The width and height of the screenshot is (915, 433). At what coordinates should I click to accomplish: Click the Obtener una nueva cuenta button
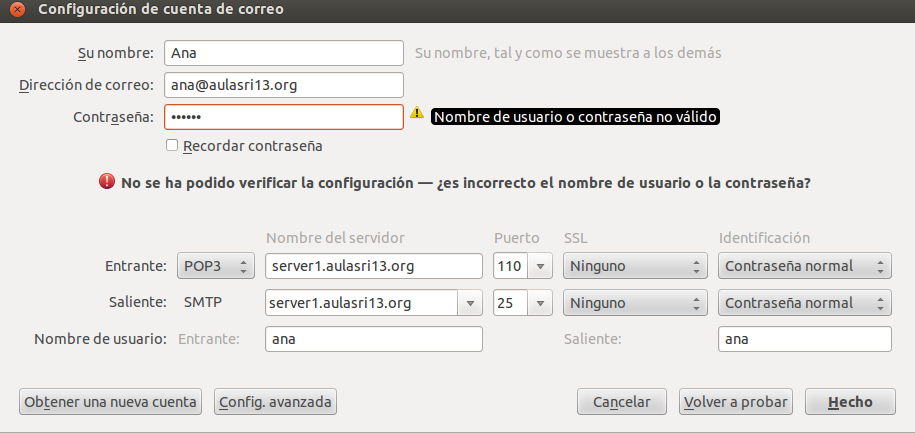click(x=110, y=401)
